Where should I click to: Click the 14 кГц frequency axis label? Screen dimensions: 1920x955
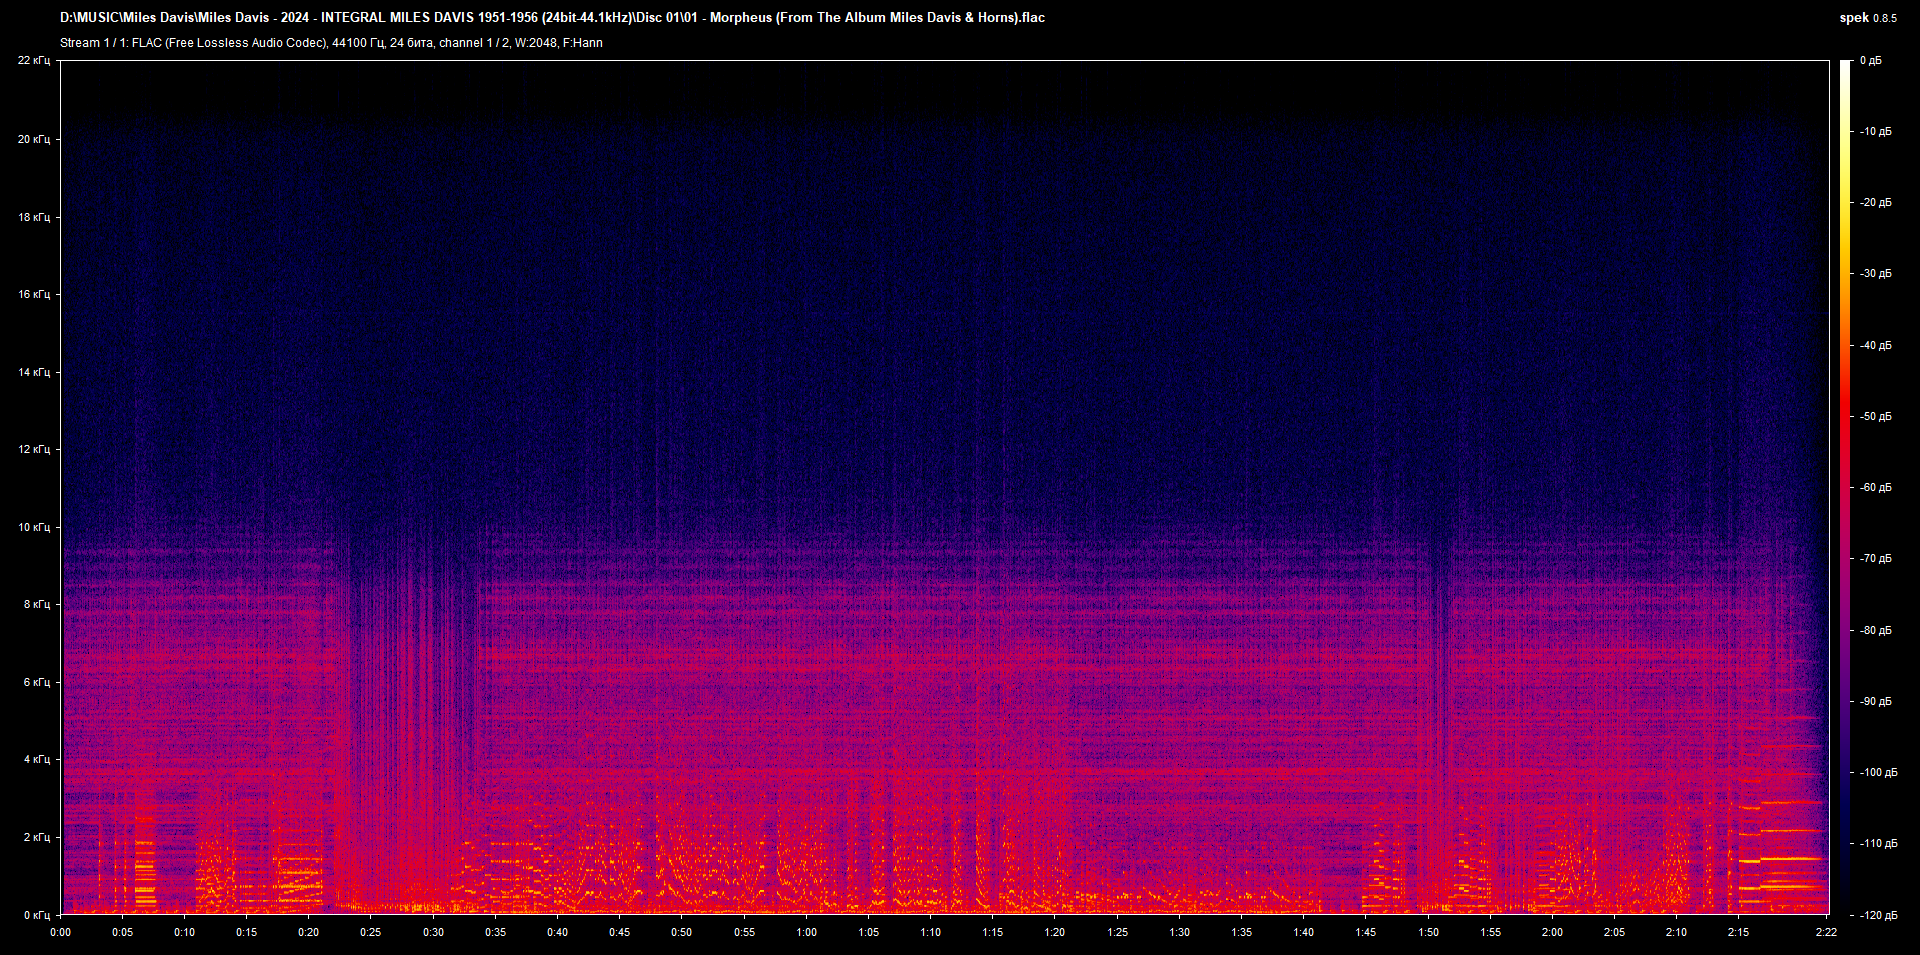[x=34, y=372]
